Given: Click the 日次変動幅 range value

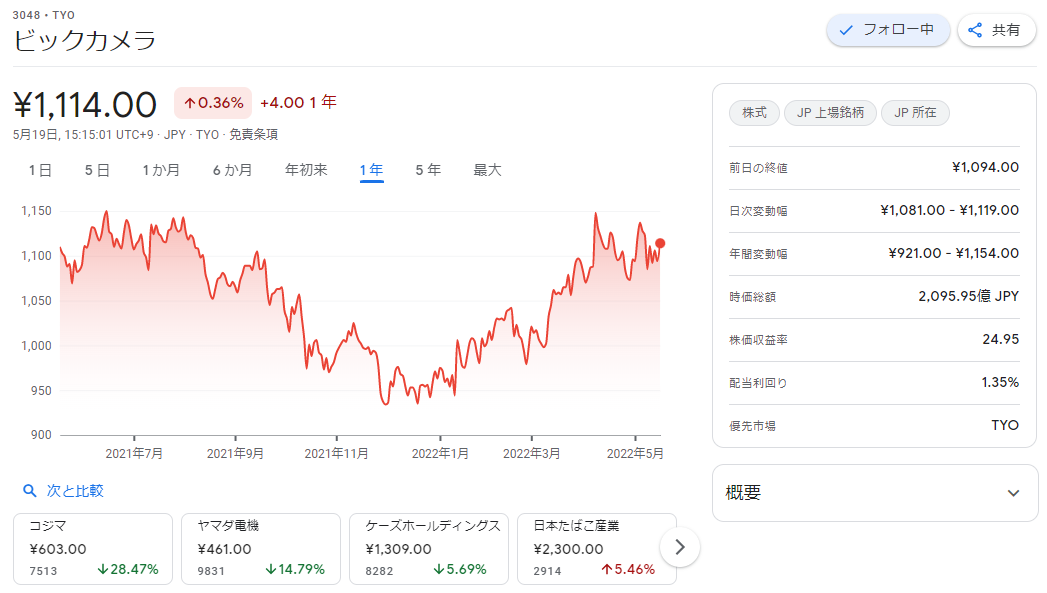Looking at the screenshot, I should (x=950, y=210).
